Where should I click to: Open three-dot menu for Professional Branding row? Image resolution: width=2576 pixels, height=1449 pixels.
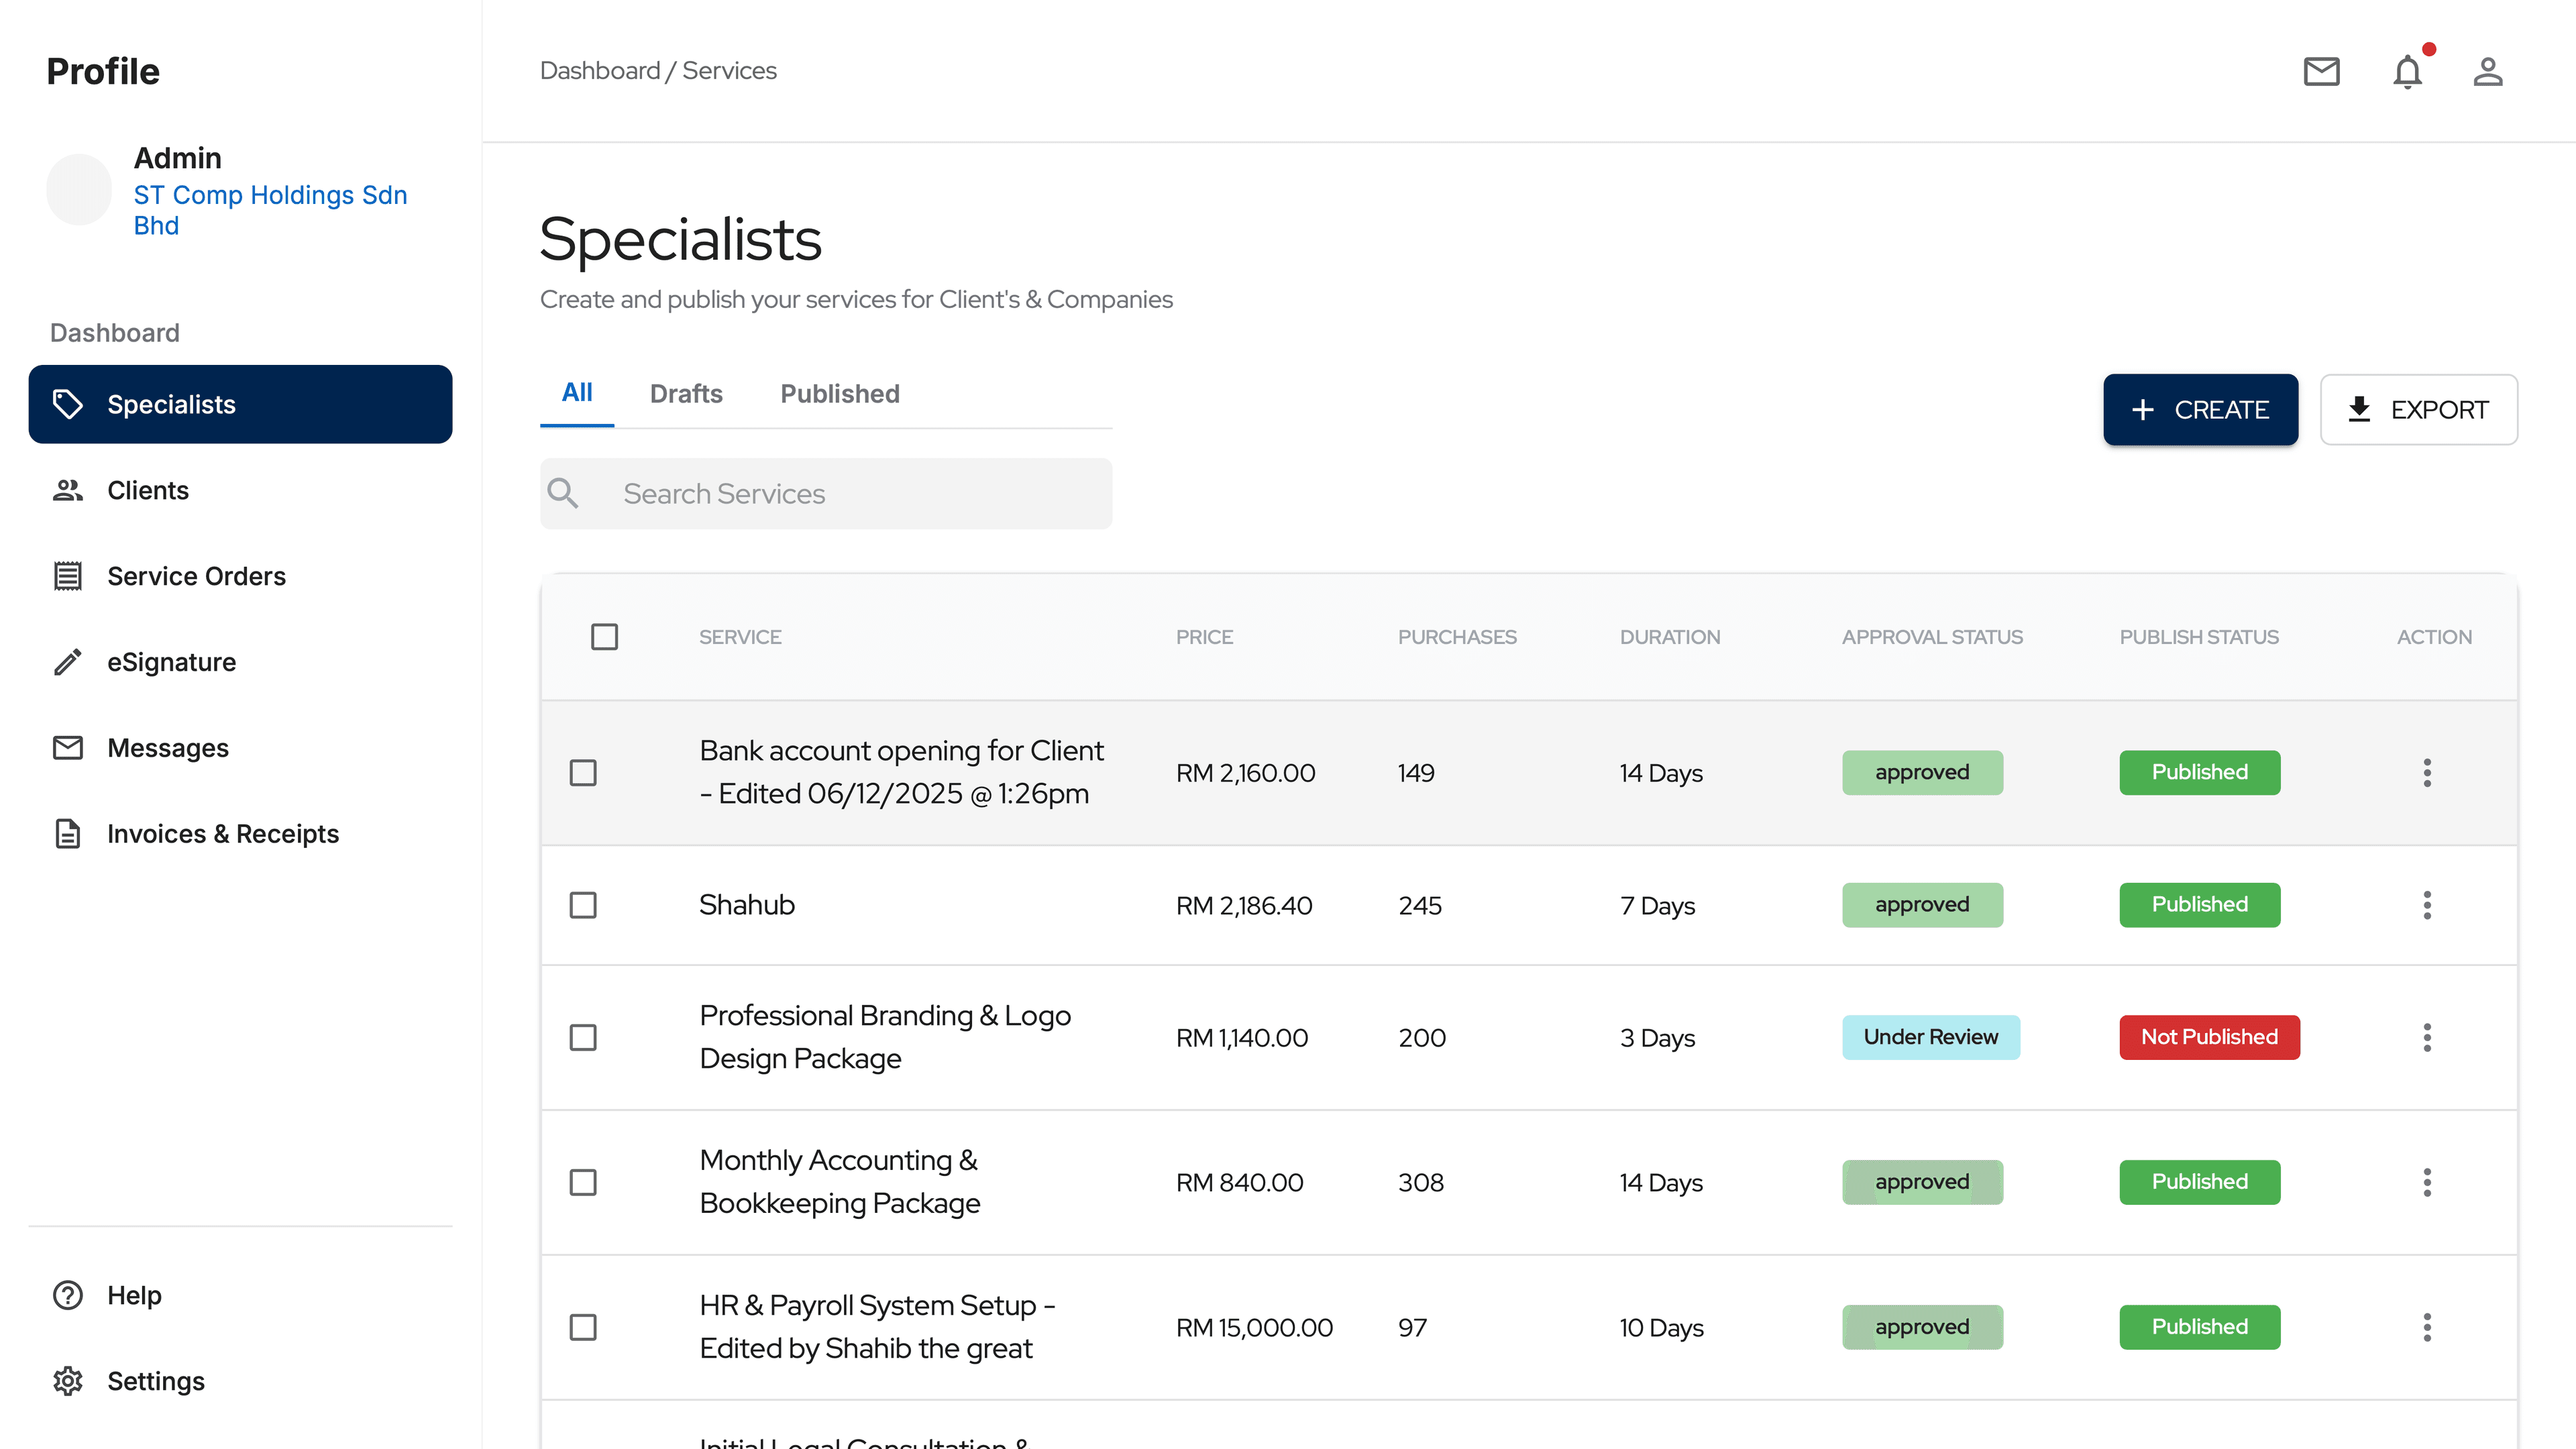[2427, 1037]
